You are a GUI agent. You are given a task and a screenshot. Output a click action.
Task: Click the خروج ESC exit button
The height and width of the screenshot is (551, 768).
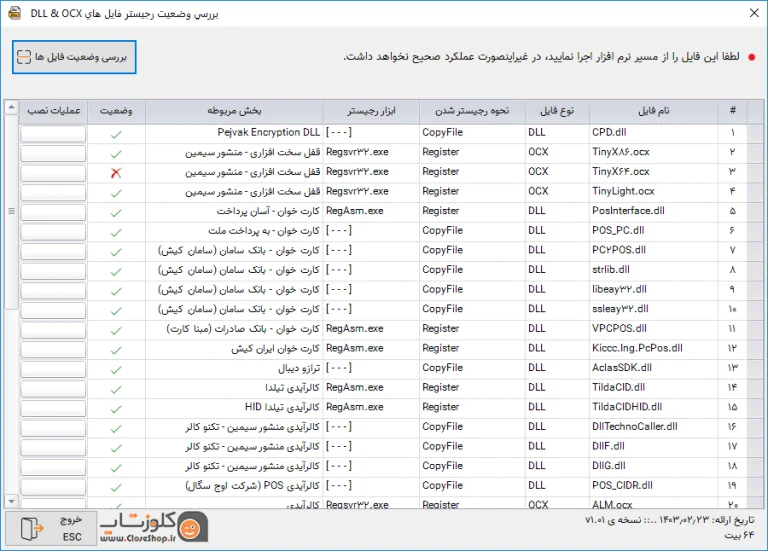click(x=51, y=528)
